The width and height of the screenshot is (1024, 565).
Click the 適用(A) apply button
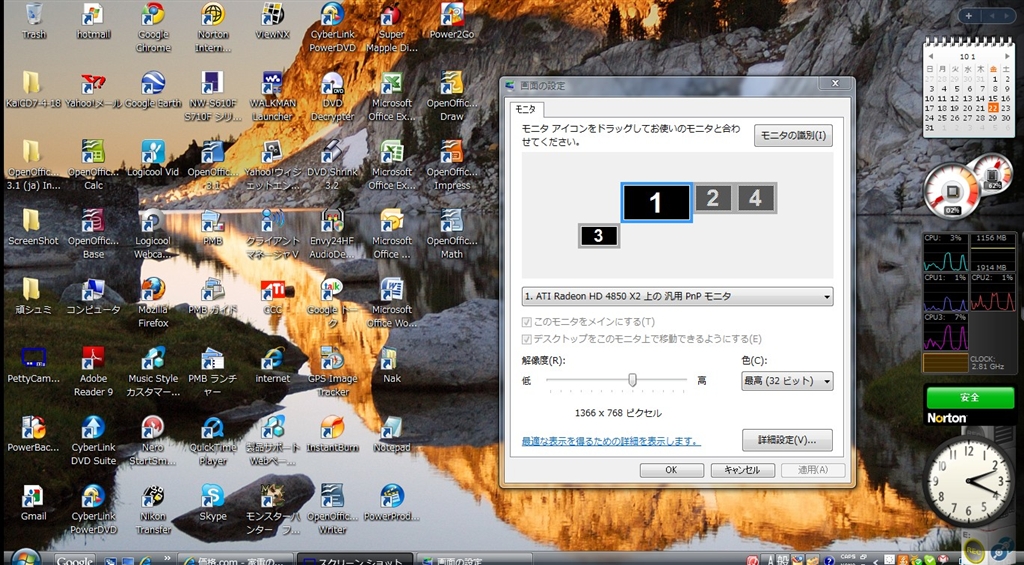click(813, 470)
